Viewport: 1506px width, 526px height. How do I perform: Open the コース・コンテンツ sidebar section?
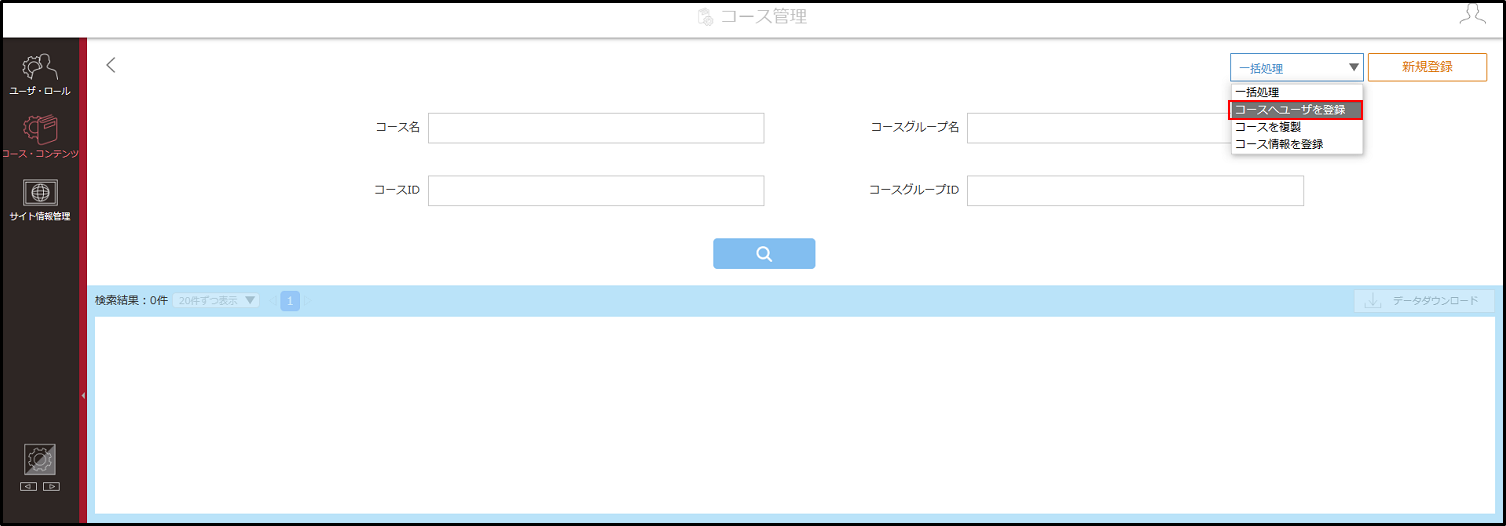tap(40, 137)
